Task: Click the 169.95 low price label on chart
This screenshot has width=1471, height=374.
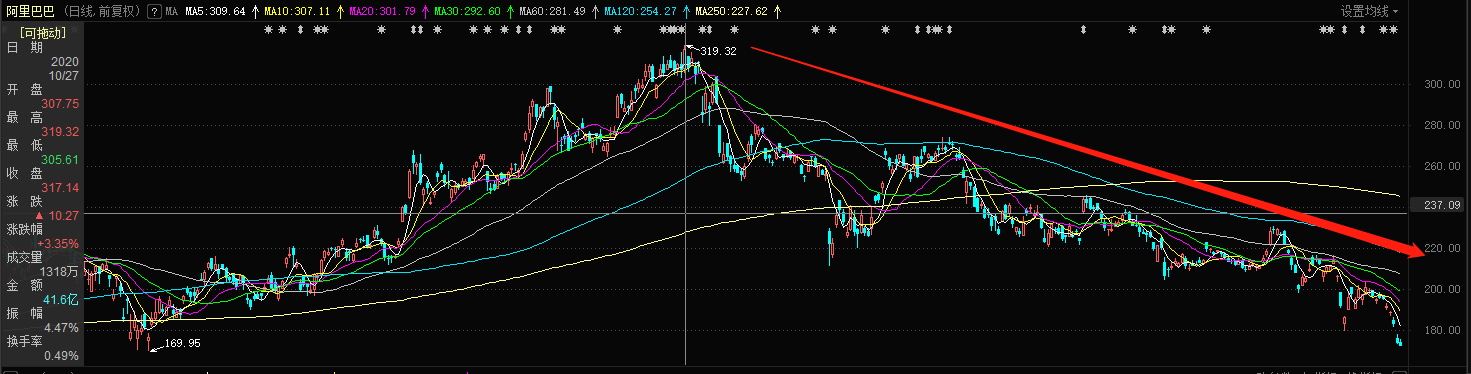Action: pyautogui.click(x=183, y=343)
